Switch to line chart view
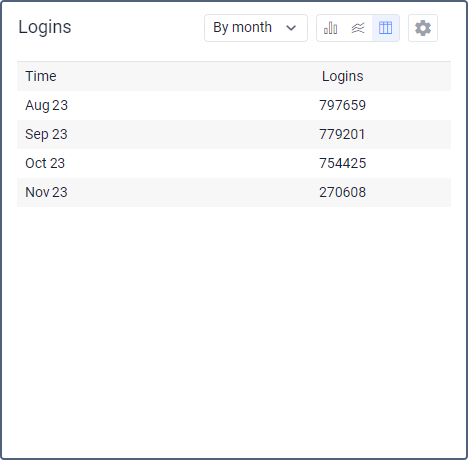 (358, 28)
